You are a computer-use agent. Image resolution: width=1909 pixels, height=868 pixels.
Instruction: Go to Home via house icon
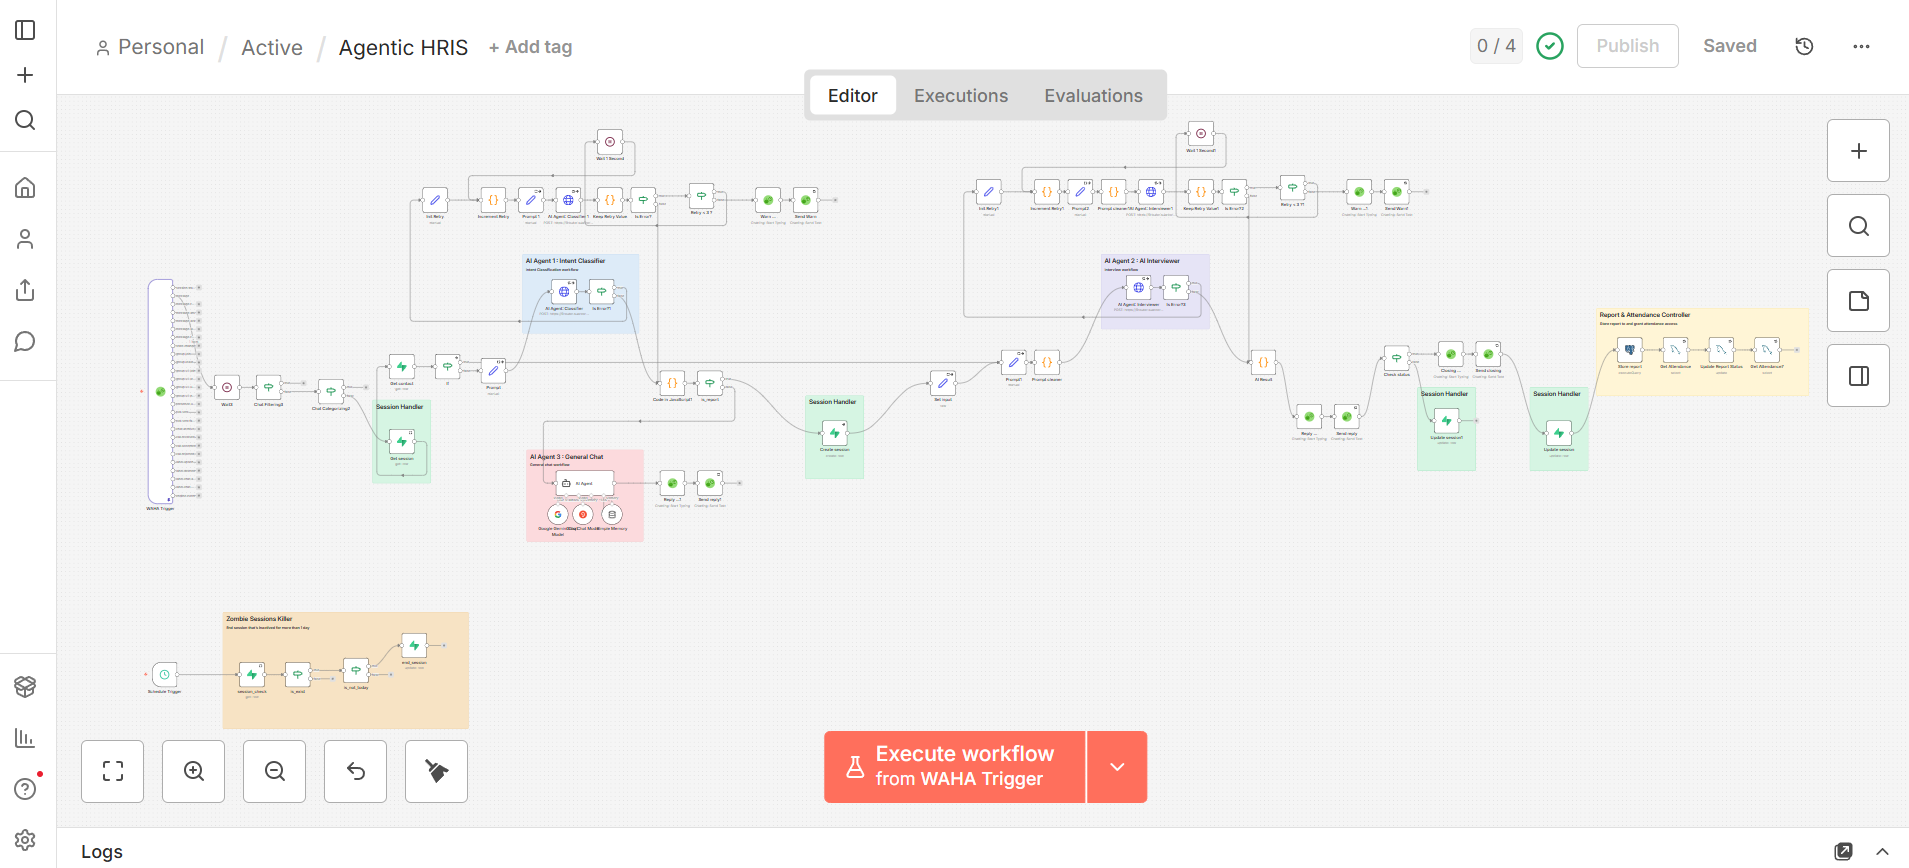[x=26, y=188]
